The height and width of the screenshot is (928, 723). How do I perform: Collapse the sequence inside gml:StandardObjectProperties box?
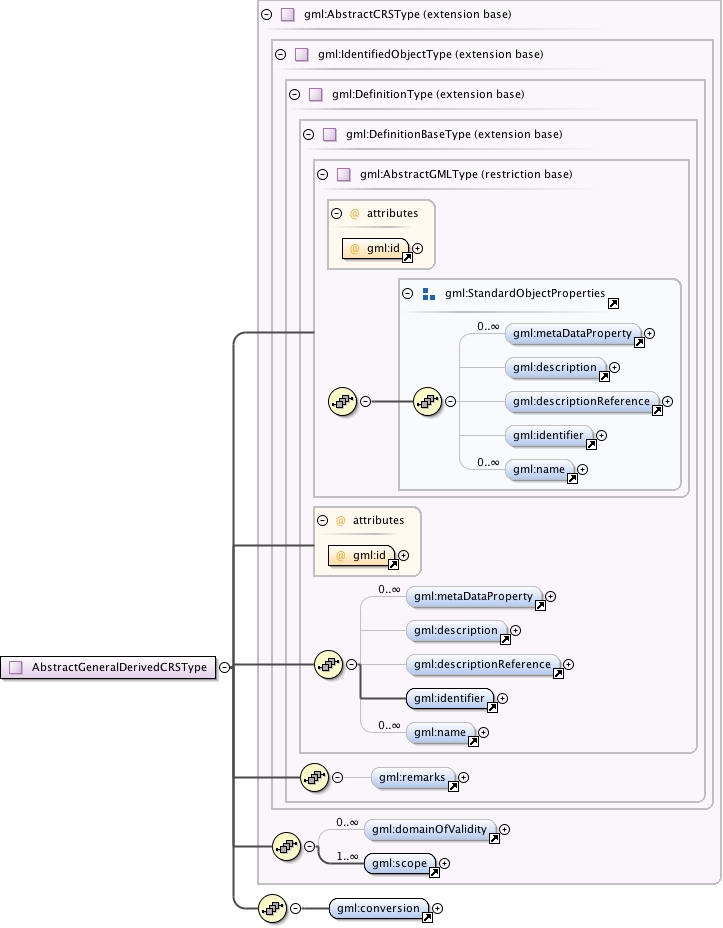pos(450,402)
